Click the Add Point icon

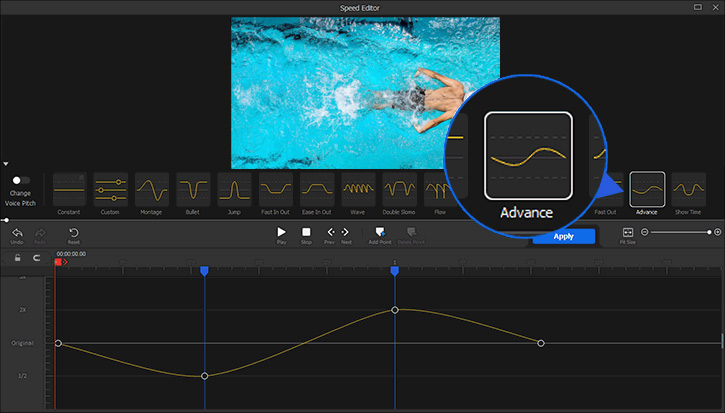pos(380,233)
